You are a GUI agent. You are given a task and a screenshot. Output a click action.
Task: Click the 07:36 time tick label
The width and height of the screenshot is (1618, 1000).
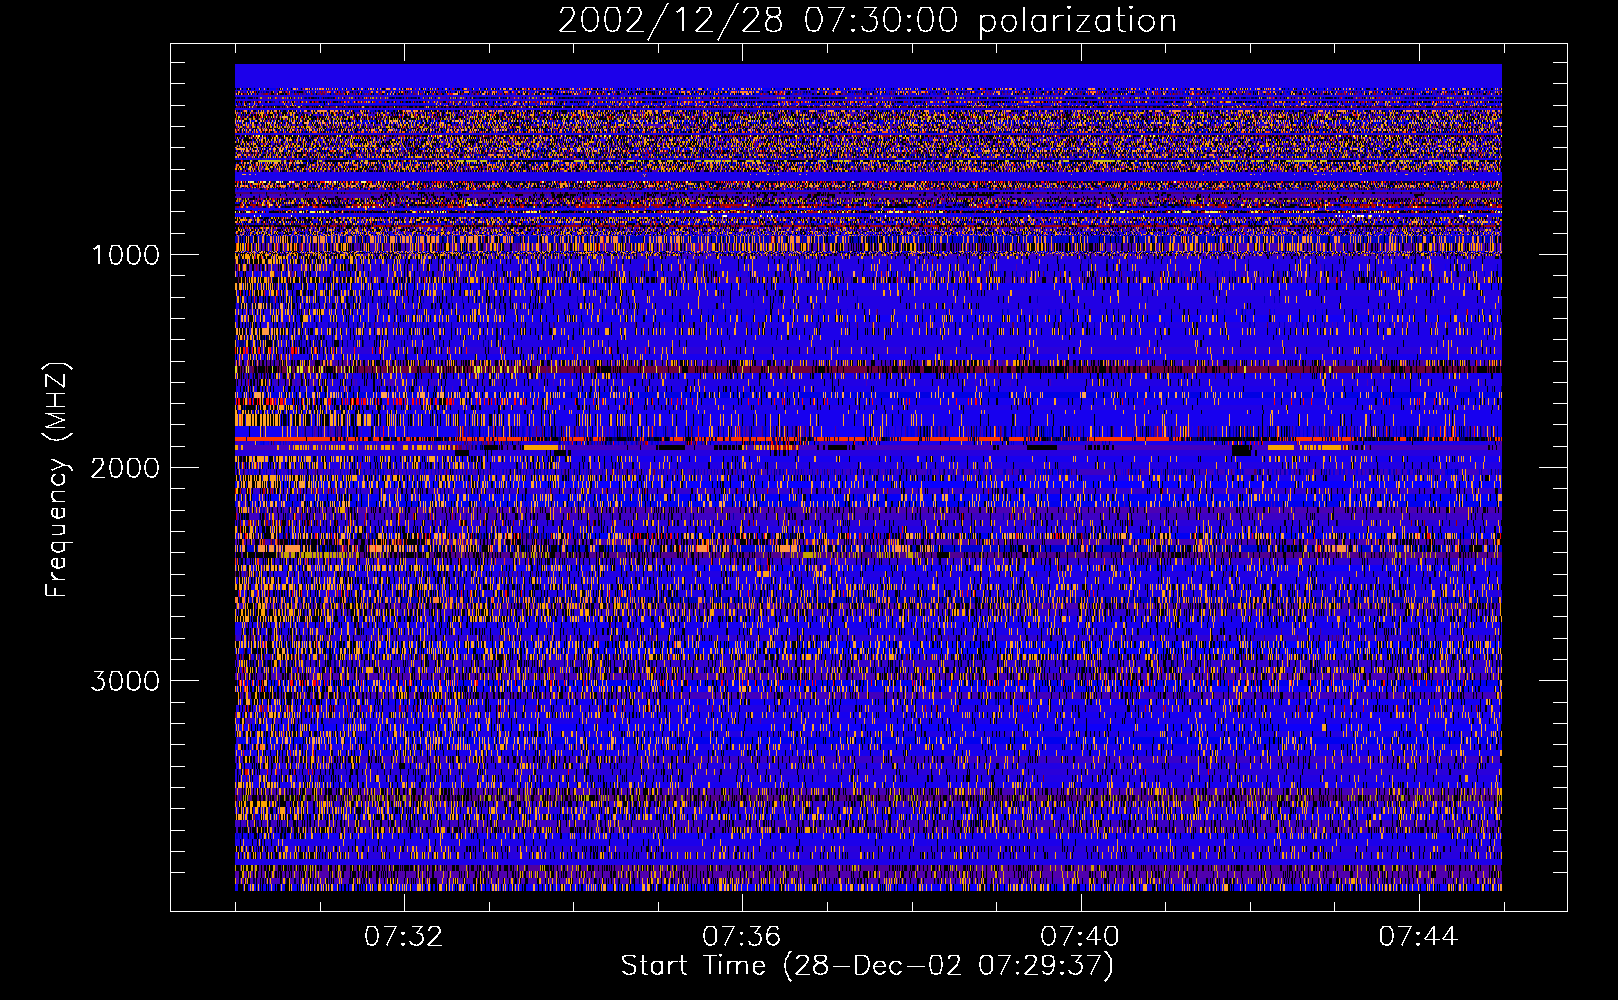(741, 937)
